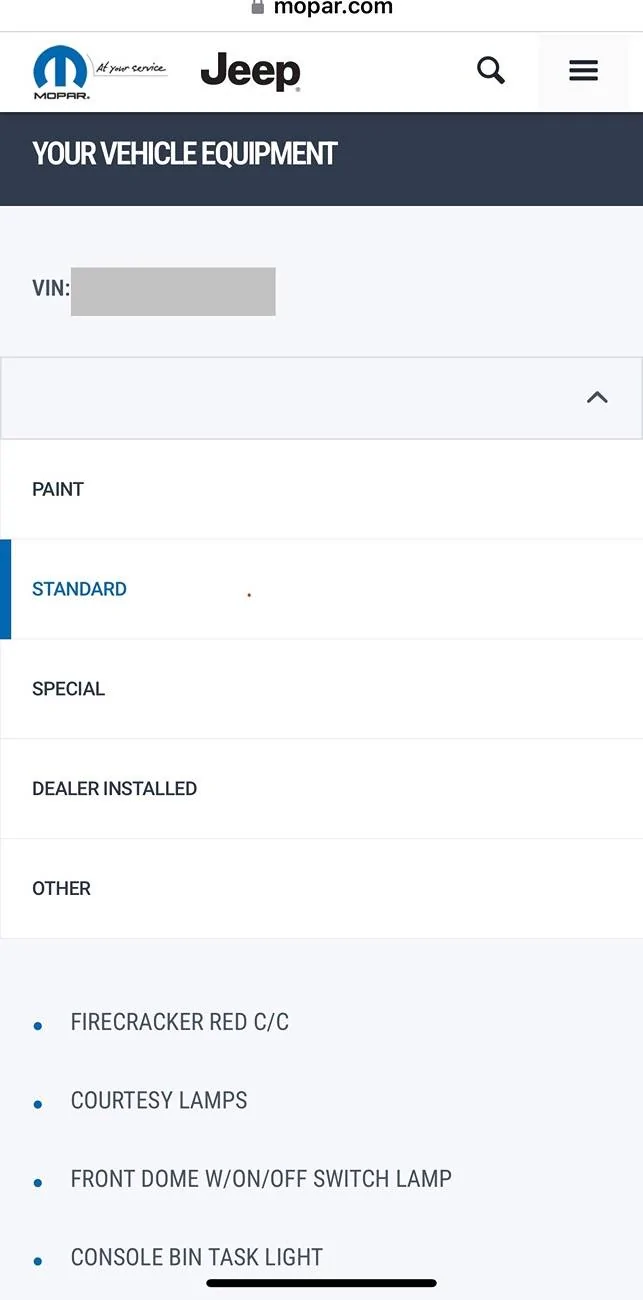This screenshot has height=1300, width=643.
Task: Collapse the equipment category dropdown chevron
Action: pyautogui.click(x=597, y=397)
